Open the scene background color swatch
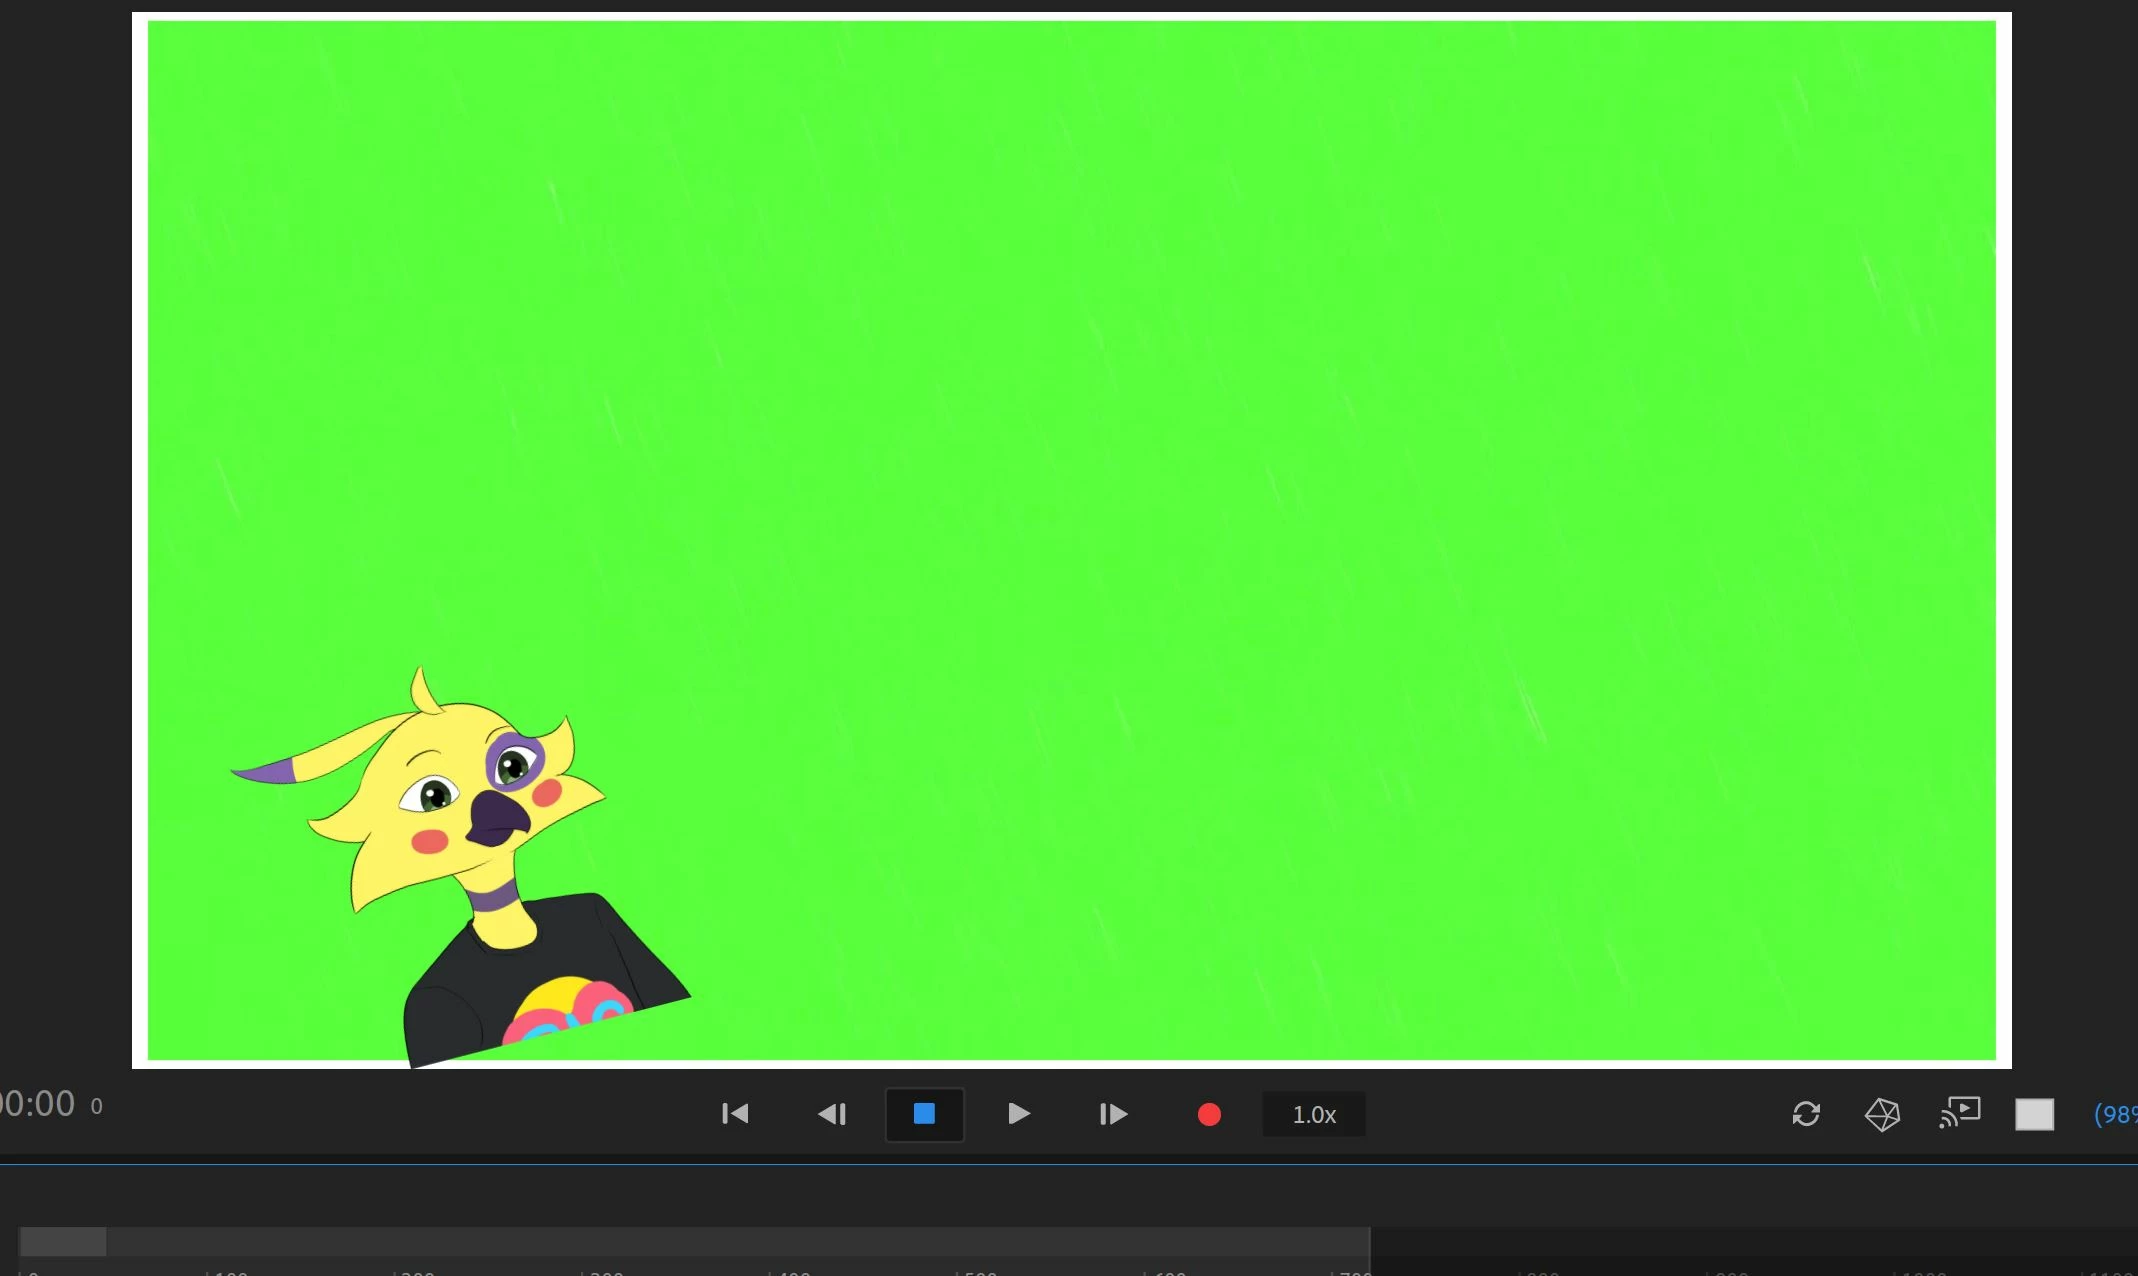 (x=2034, y=1114)
